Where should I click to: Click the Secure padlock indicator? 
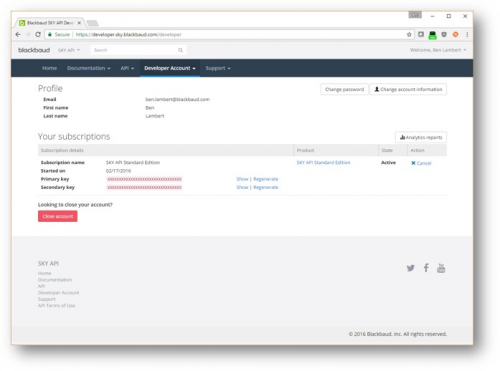pos(59,34)
